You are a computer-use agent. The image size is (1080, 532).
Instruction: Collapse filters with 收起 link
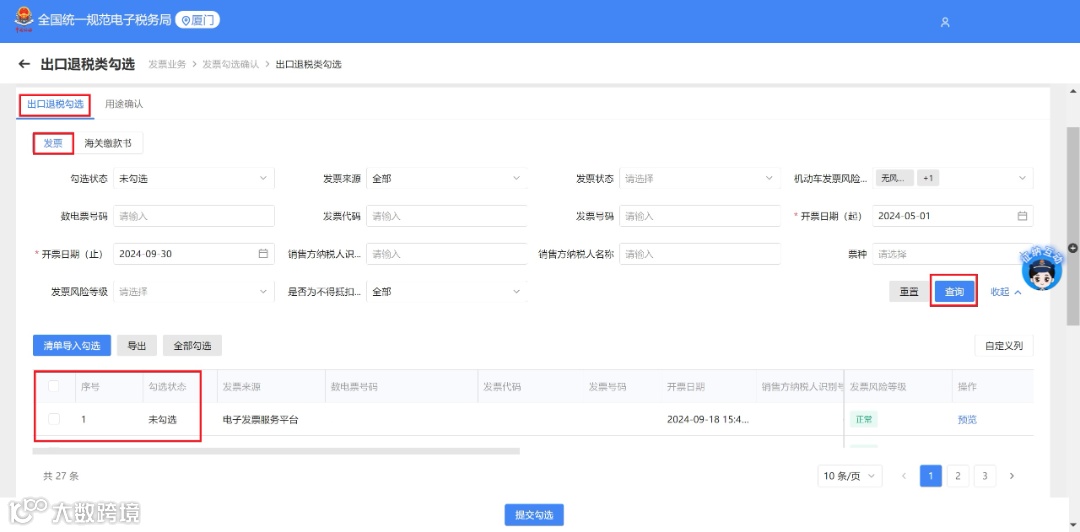tap(1006, 292)
